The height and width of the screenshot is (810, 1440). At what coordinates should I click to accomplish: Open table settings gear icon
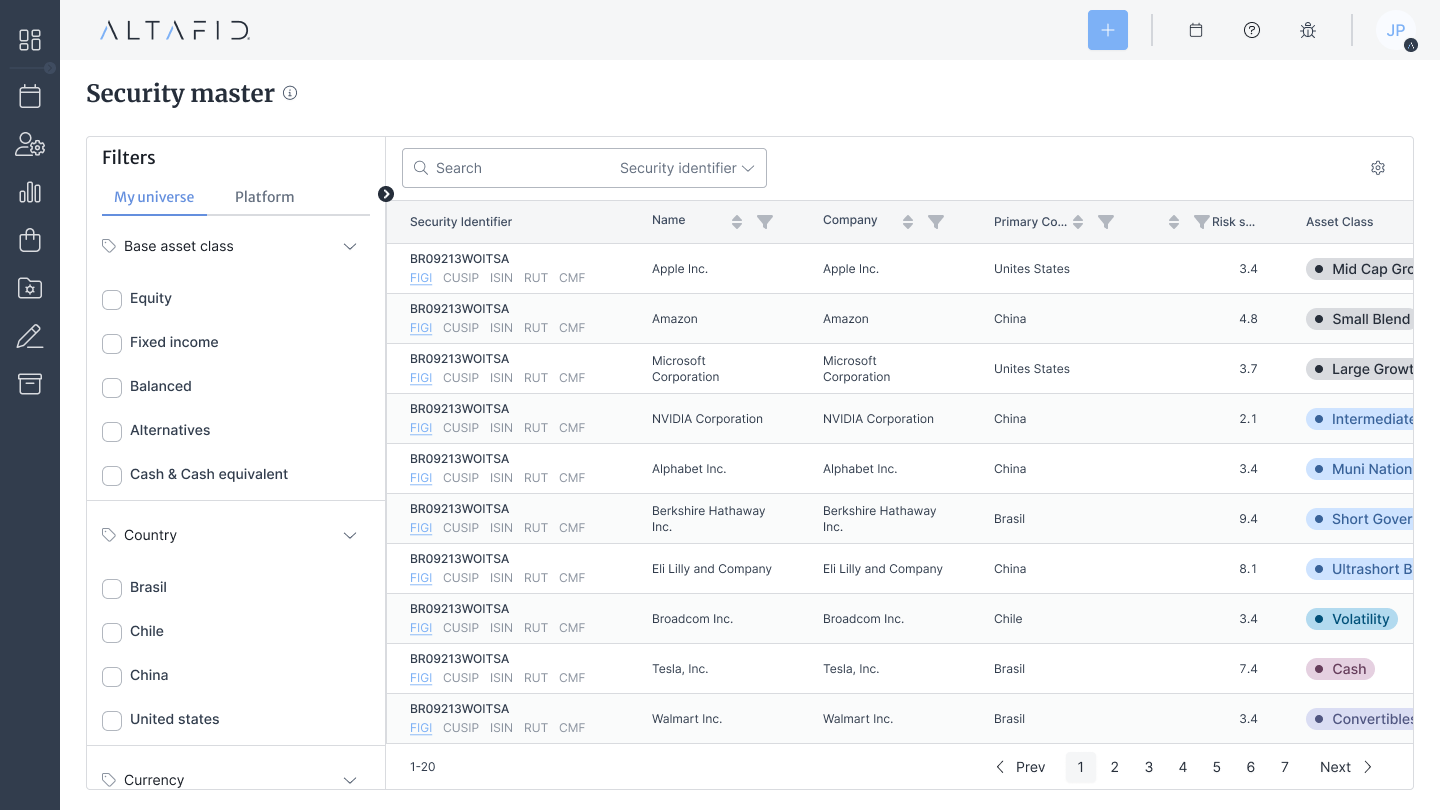[x=1377, y=168]
